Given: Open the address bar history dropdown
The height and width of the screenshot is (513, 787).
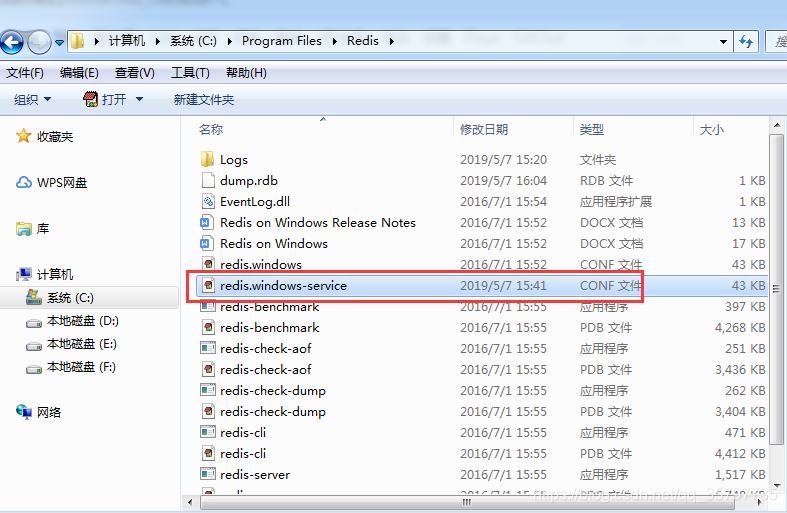Looking at the screenshot, I should (723, 42).
